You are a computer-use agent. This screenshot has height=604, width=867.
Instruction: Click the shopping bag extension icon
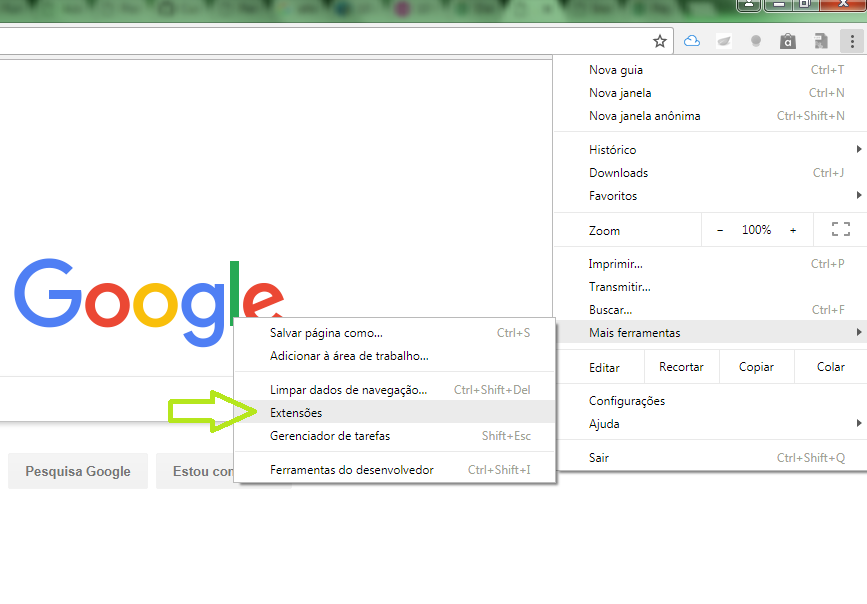[788, 41]
